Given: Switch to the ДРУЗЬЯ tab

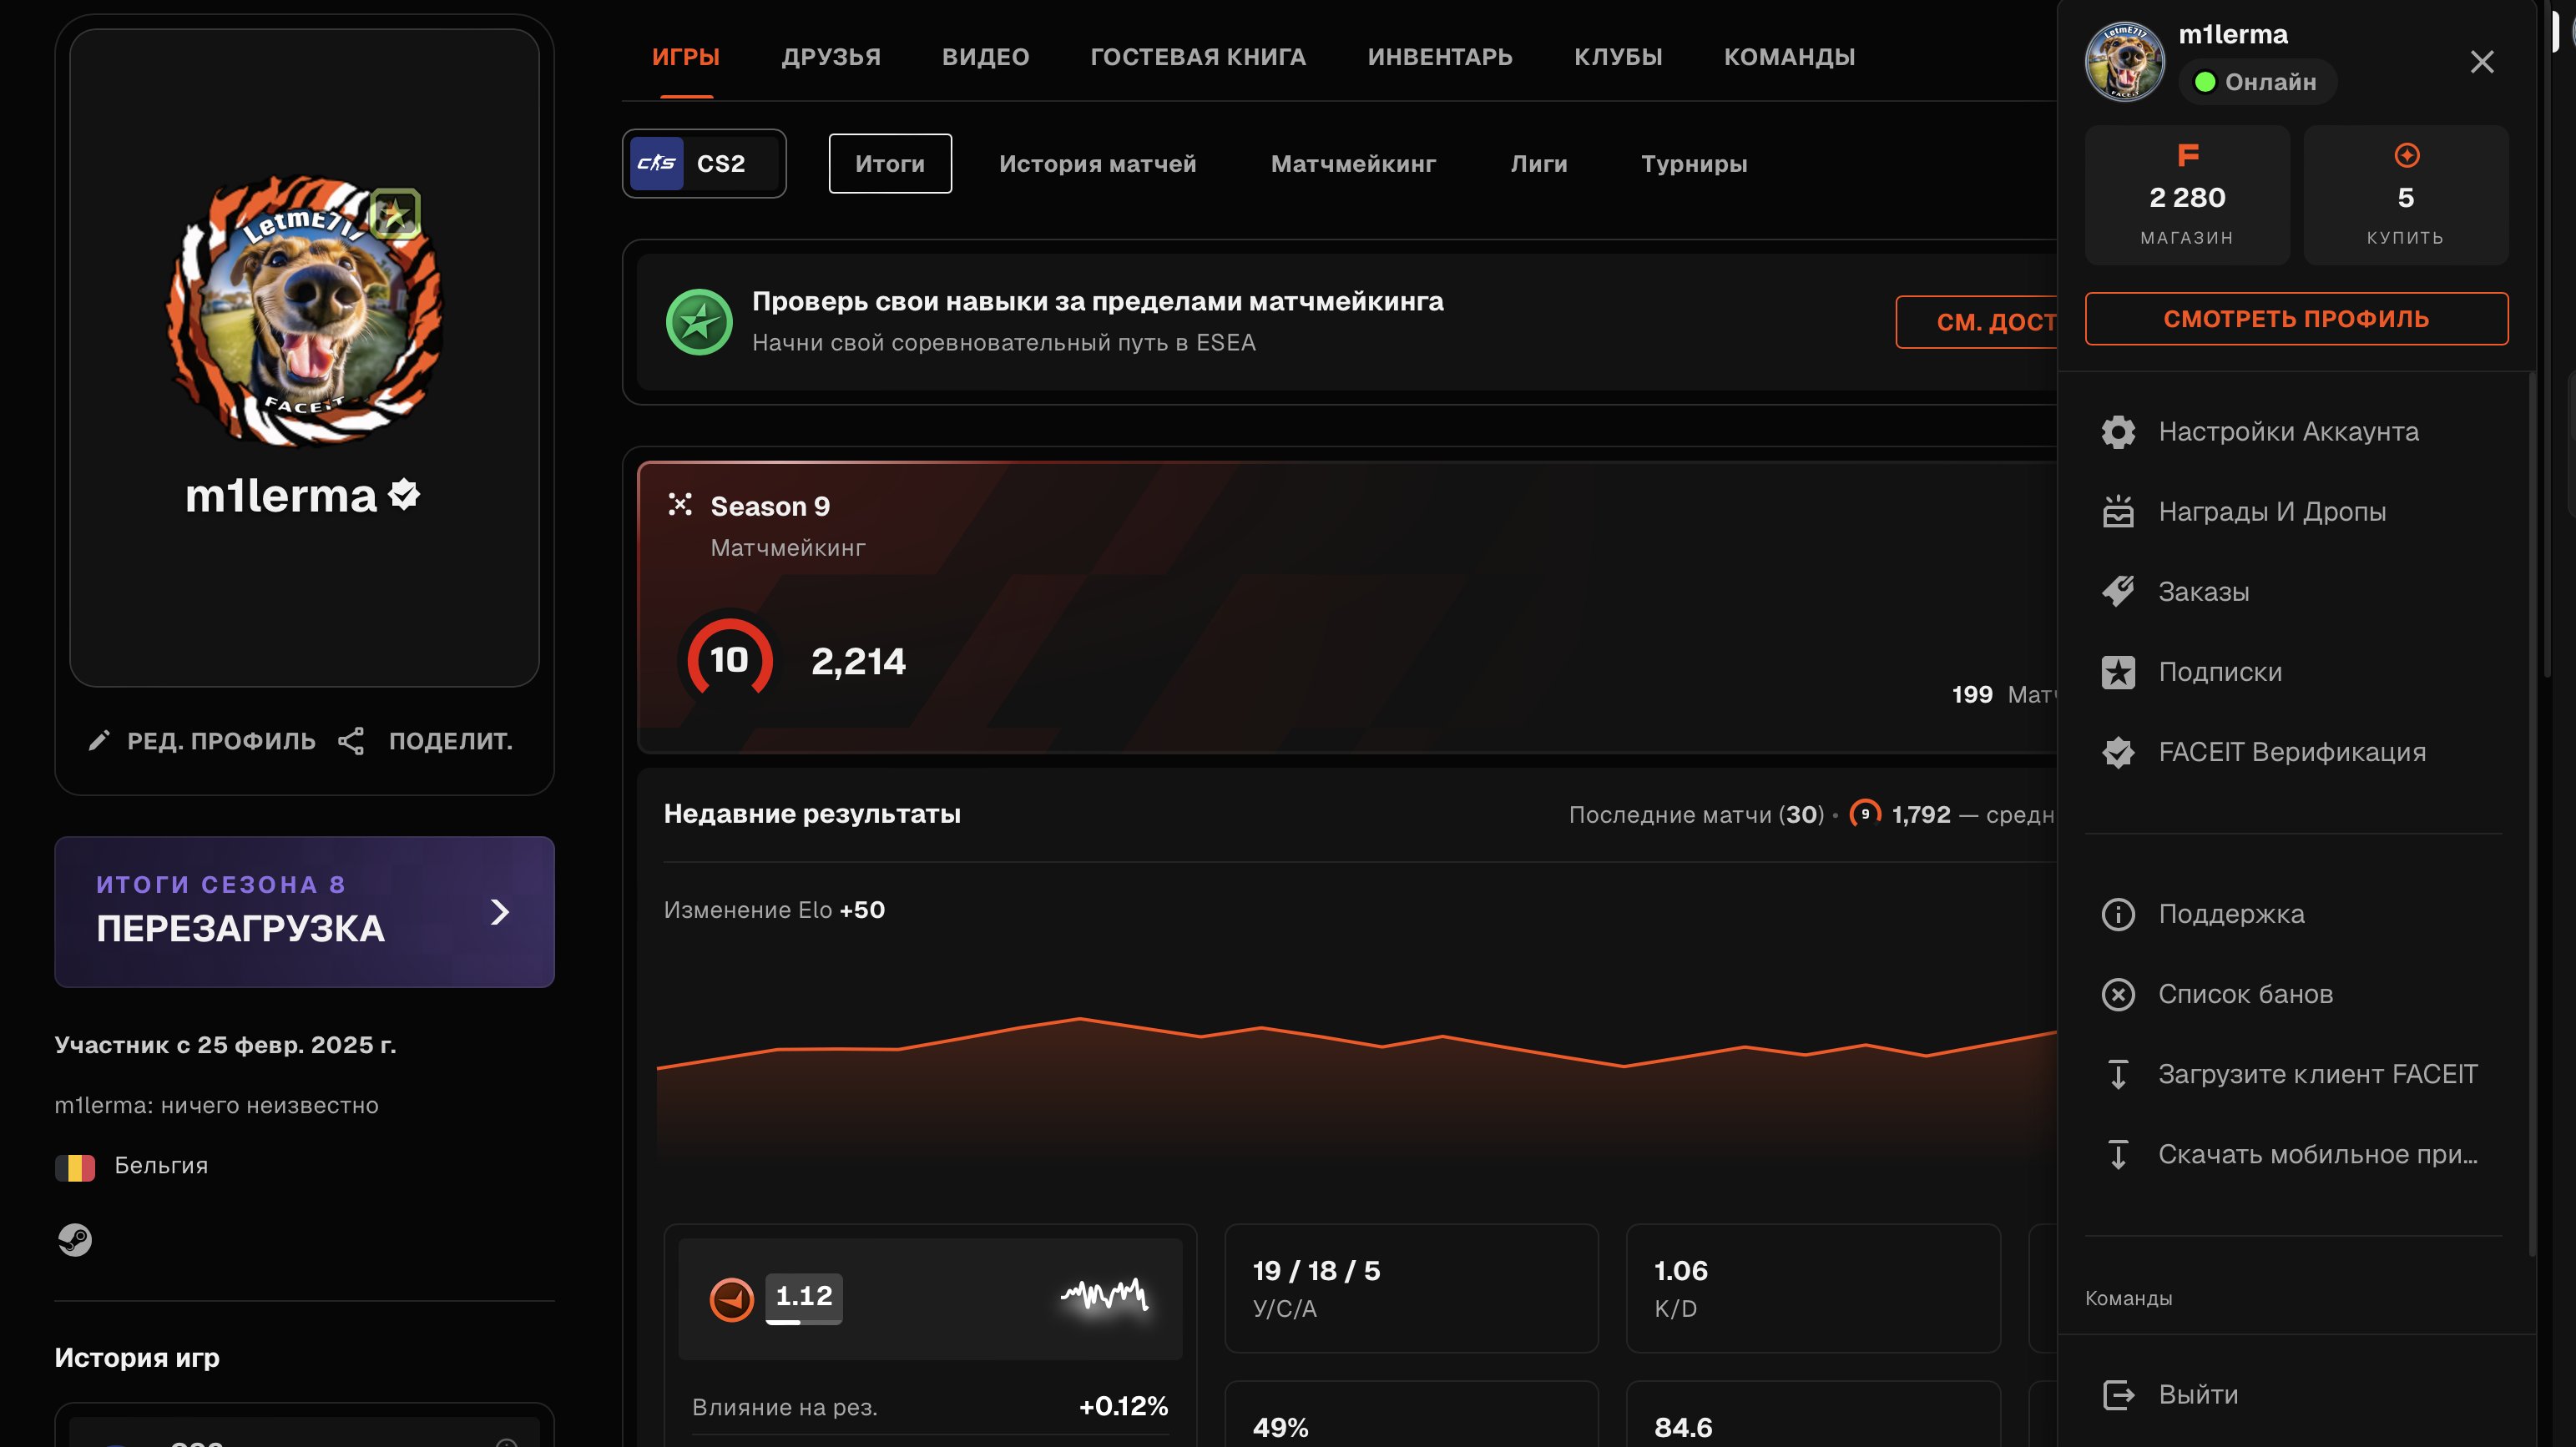Looking at the screenshot, I should (x=830, y=57).
